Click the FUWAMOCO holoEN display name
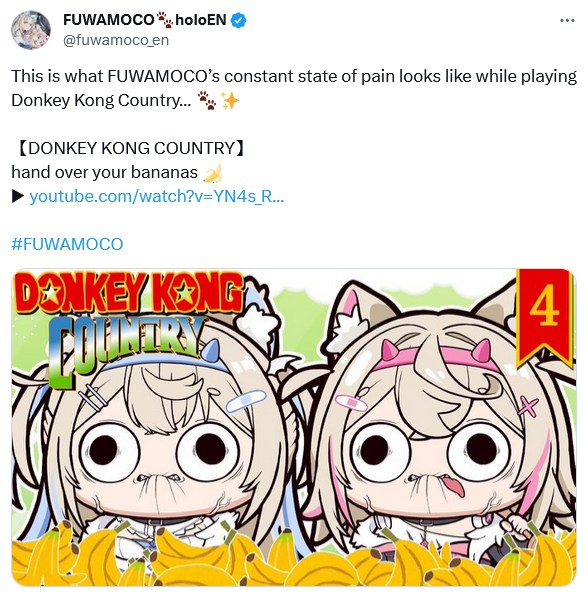 (145, 20)
